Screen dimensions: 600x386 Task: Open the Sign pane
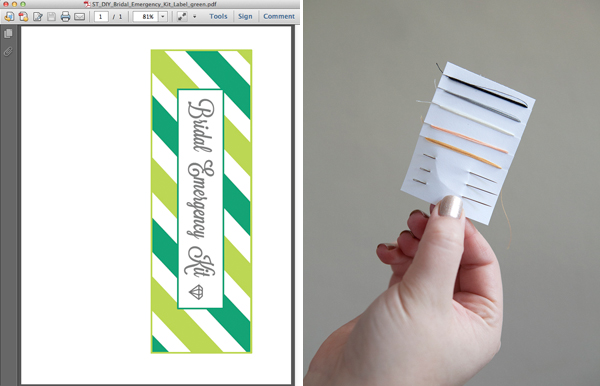pyautogui.click(x=245, y=16)
